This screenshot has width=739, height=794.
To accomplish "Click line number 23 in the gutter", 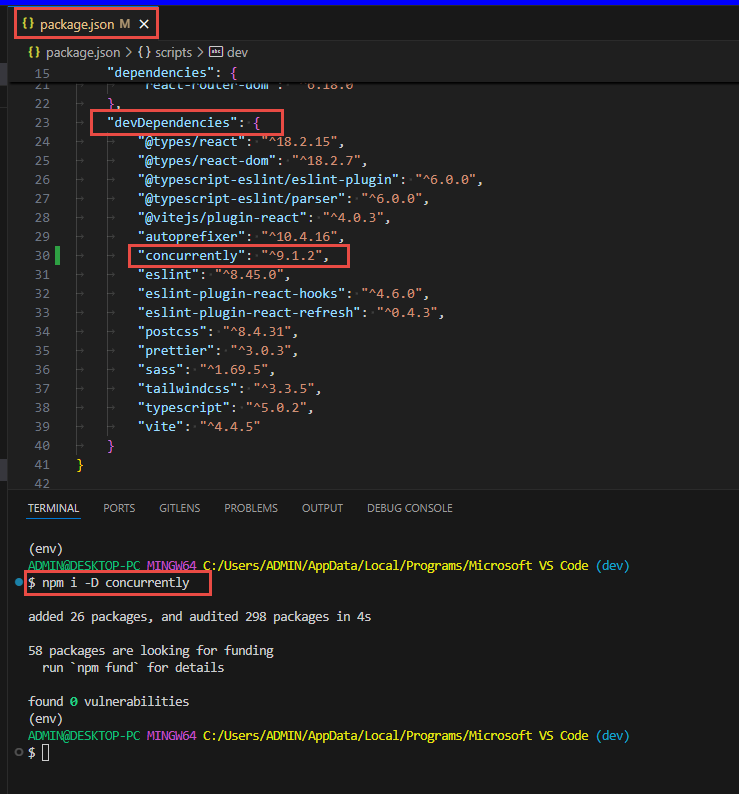I will point(41,123).
